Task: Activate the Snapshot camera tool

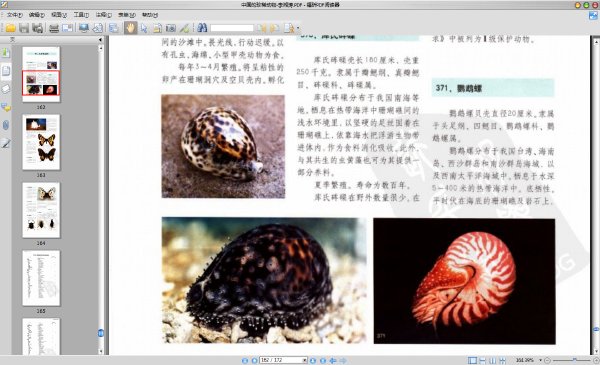Action: click(171, 28)
